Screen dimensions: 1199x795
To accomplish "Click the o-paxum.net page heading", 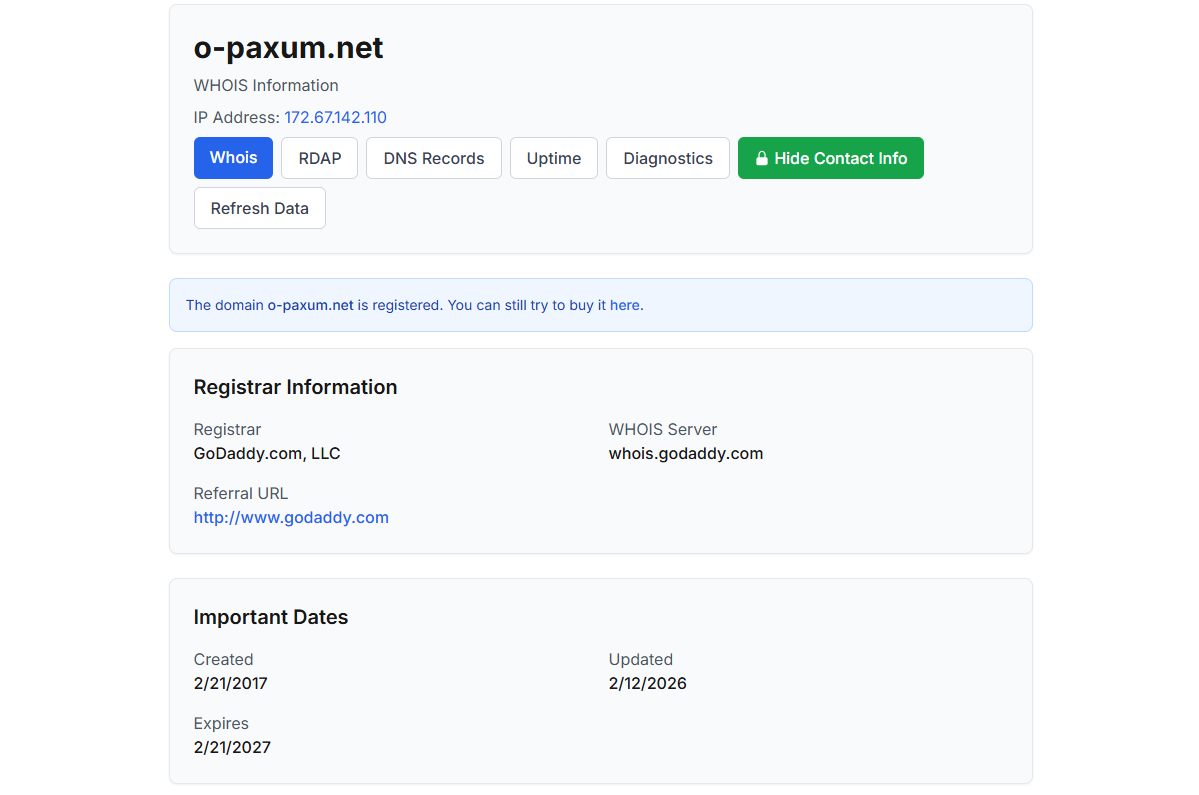I will pos(288,48).
